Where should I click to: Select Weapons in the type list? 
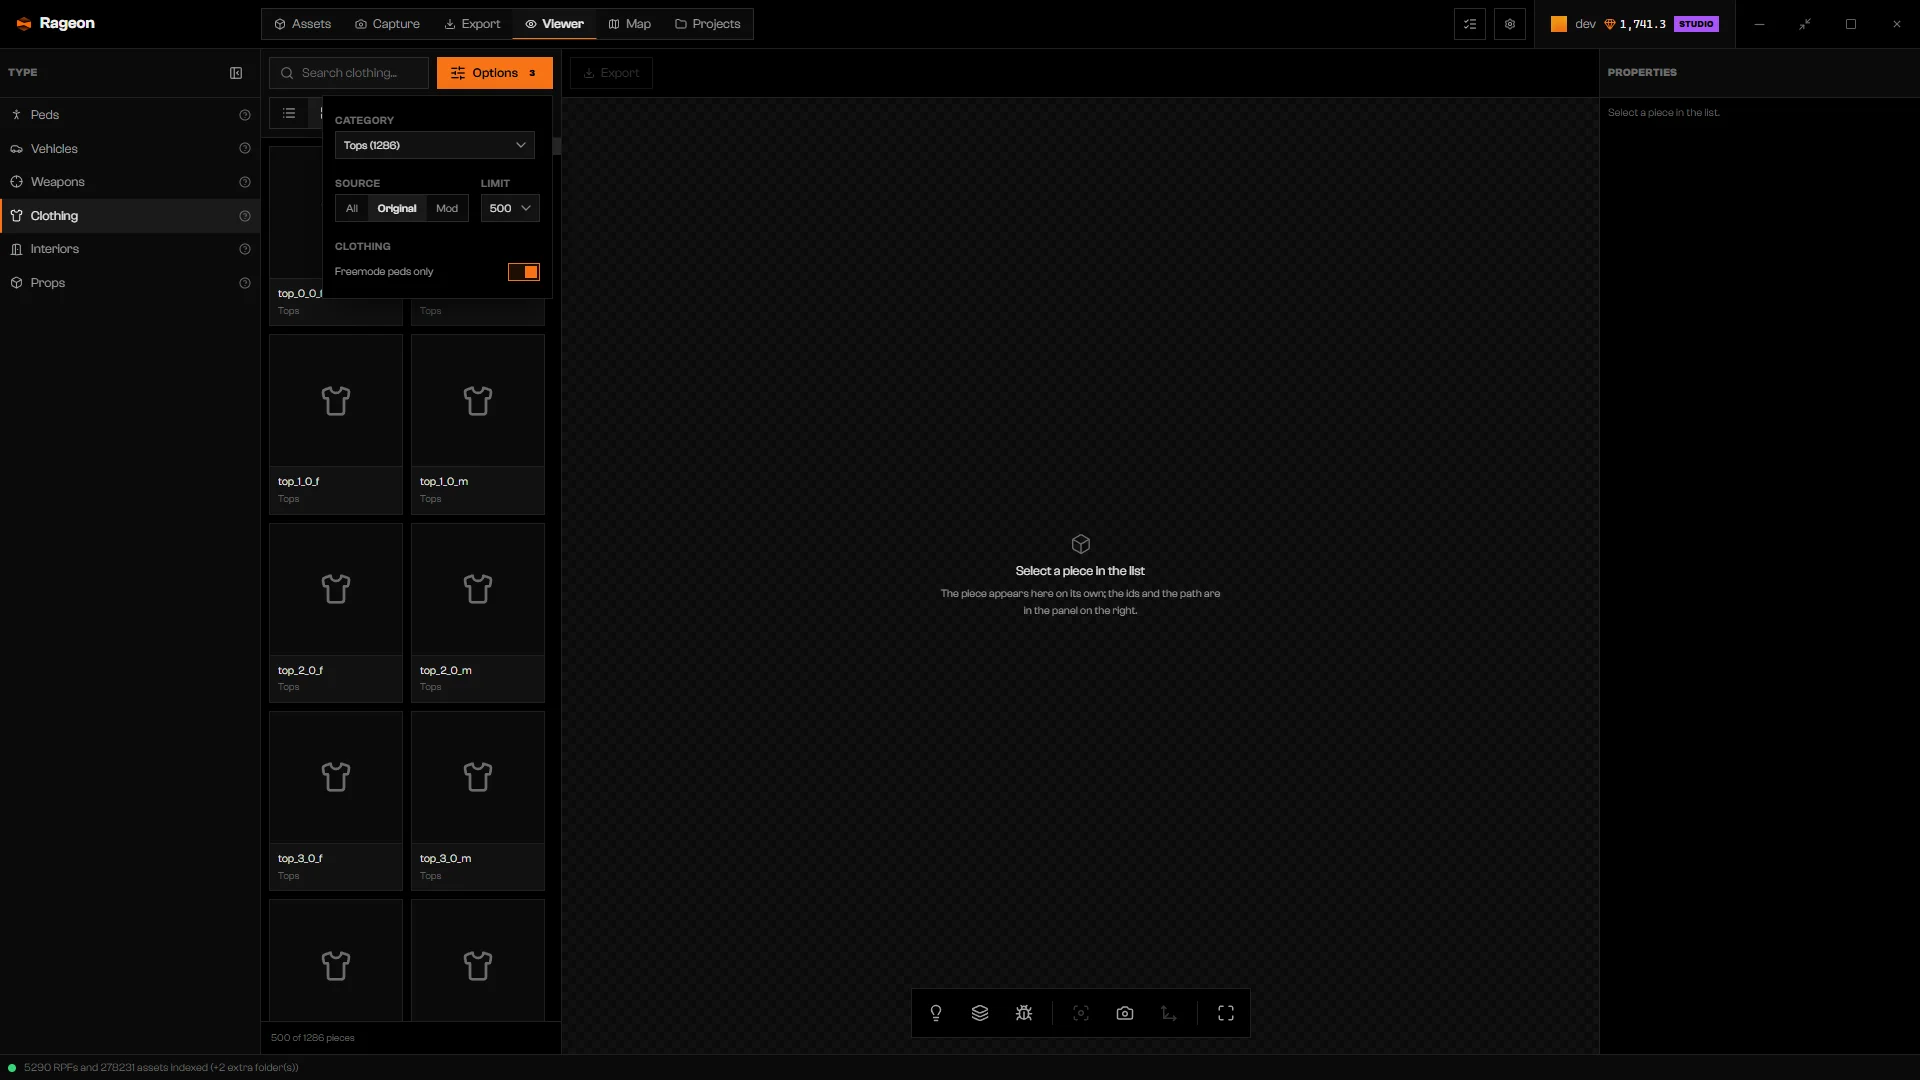tap(130, 182)
